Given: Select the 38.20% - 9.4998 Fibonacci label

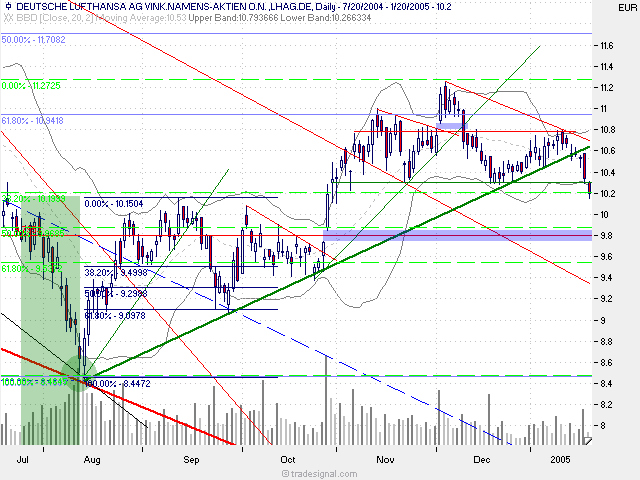Looking at the screenshot, I should tap(116, 272).
